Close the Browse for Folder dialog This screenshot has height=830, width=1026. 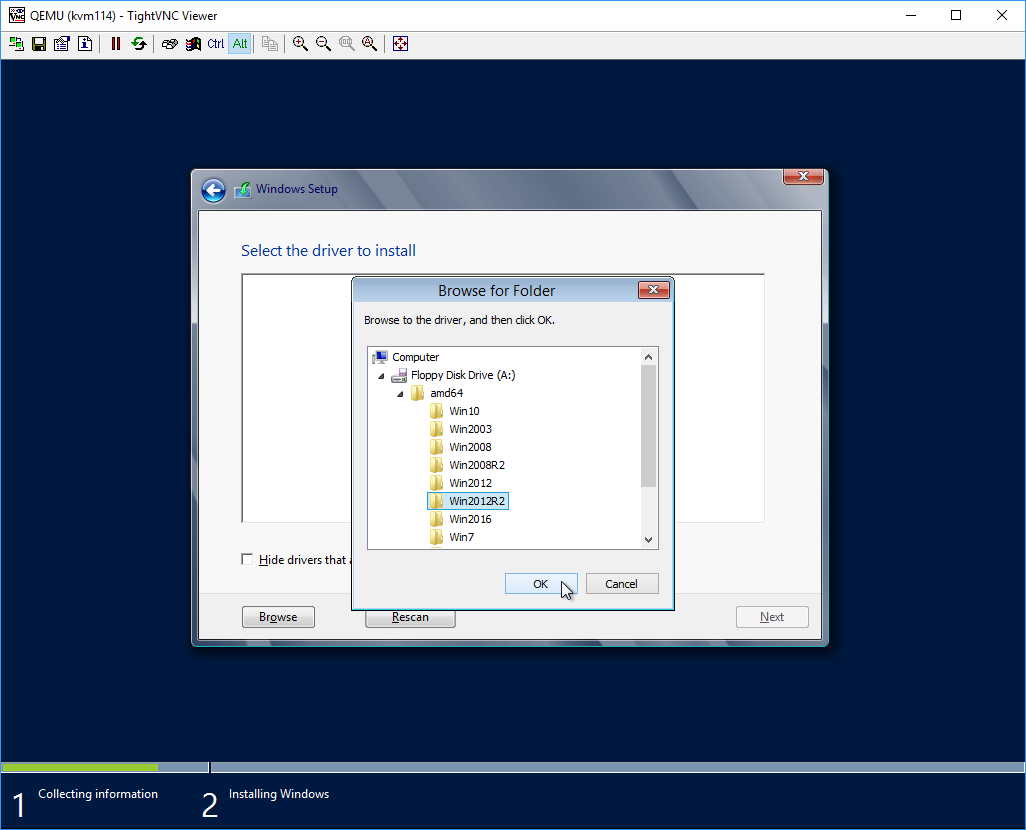pyautogui.click(x=654, y=290)
